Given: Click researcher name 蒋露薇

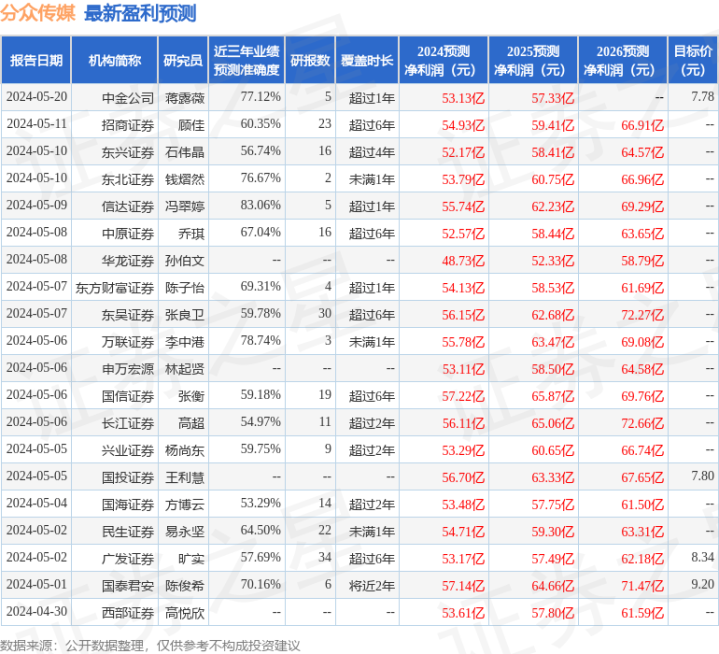Looking at the screenshot, I should [184, 98].
